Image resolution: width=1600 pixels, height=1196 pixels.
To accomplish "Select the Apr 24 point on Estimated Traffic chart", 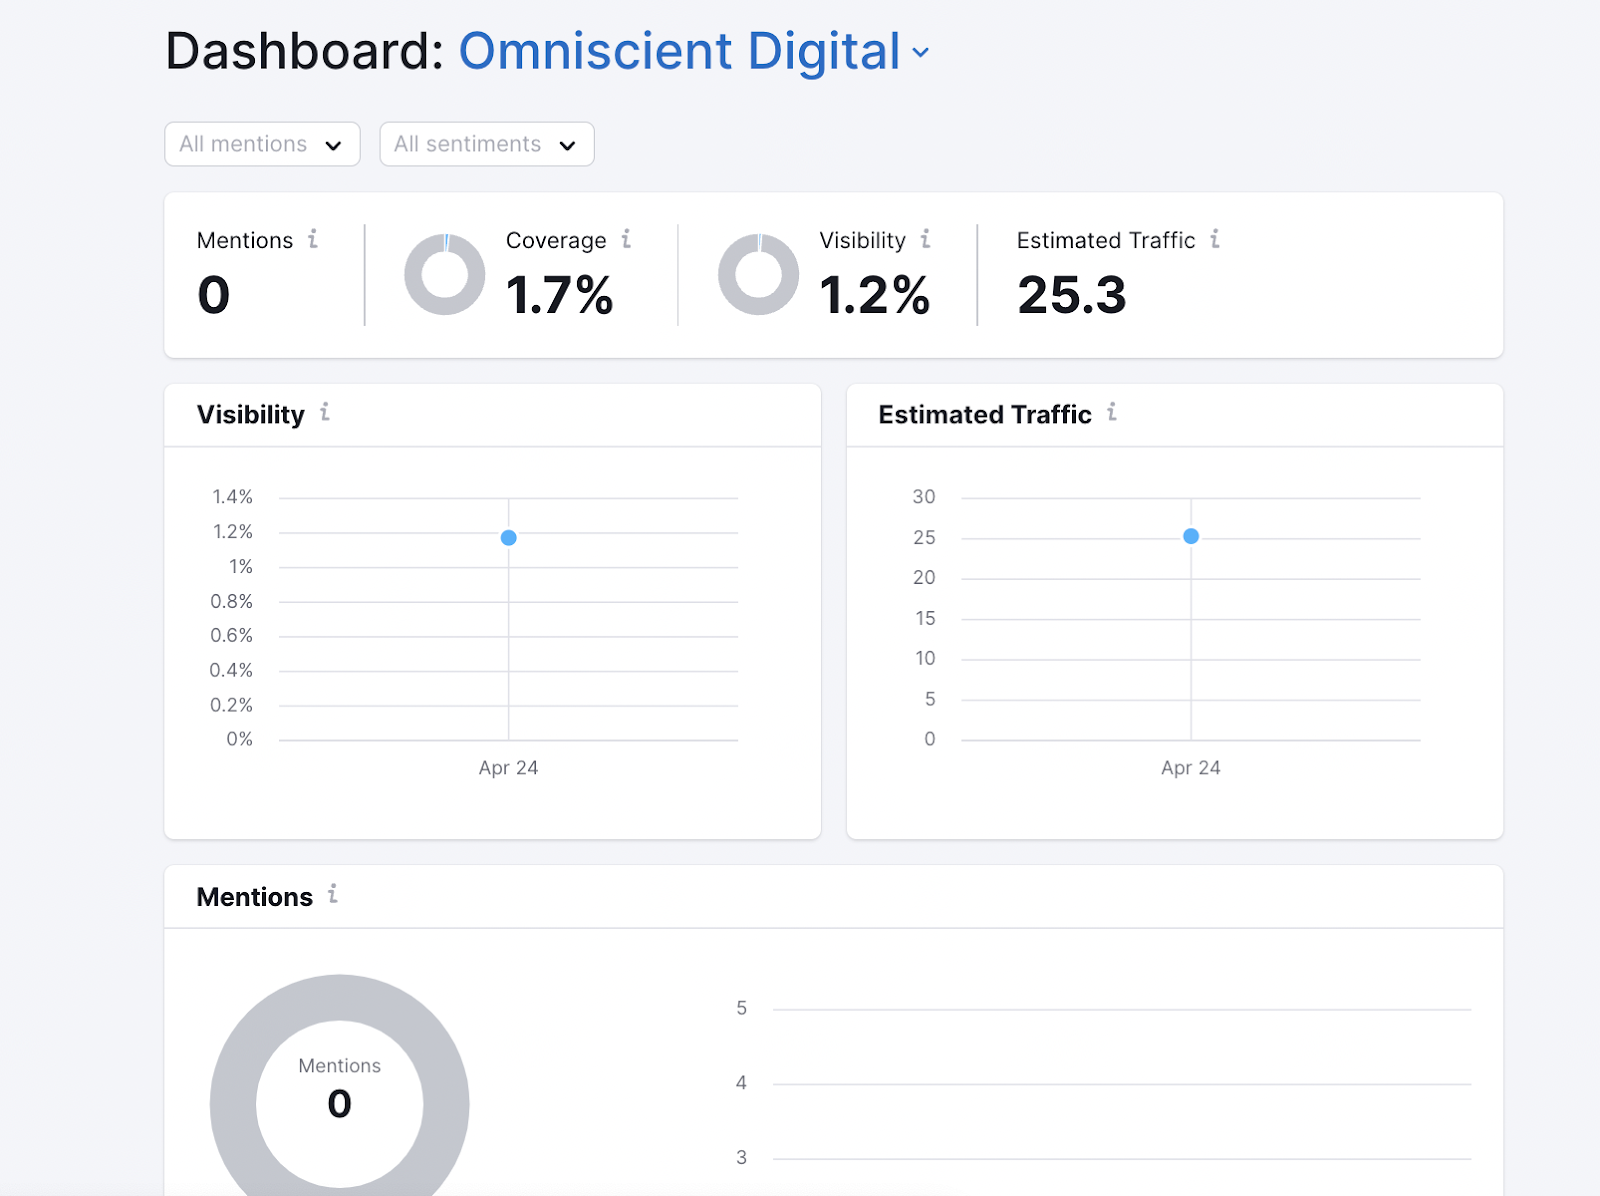I will (x=1191, y=536).
